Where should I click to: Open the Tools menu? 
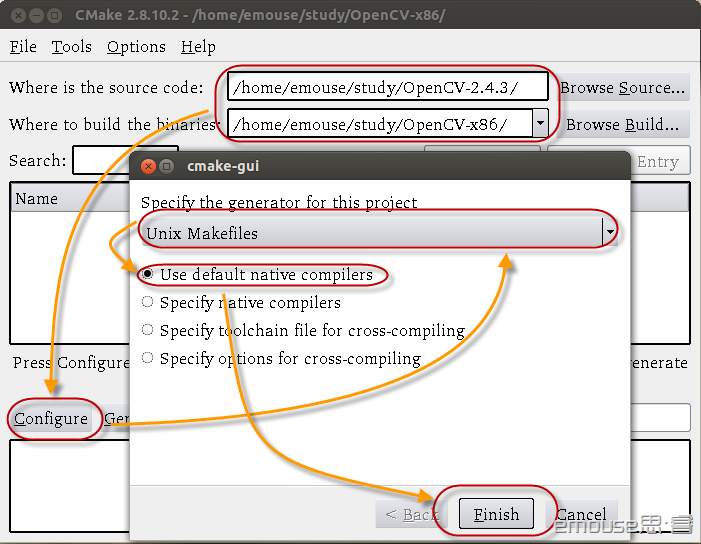click(72, 46)
